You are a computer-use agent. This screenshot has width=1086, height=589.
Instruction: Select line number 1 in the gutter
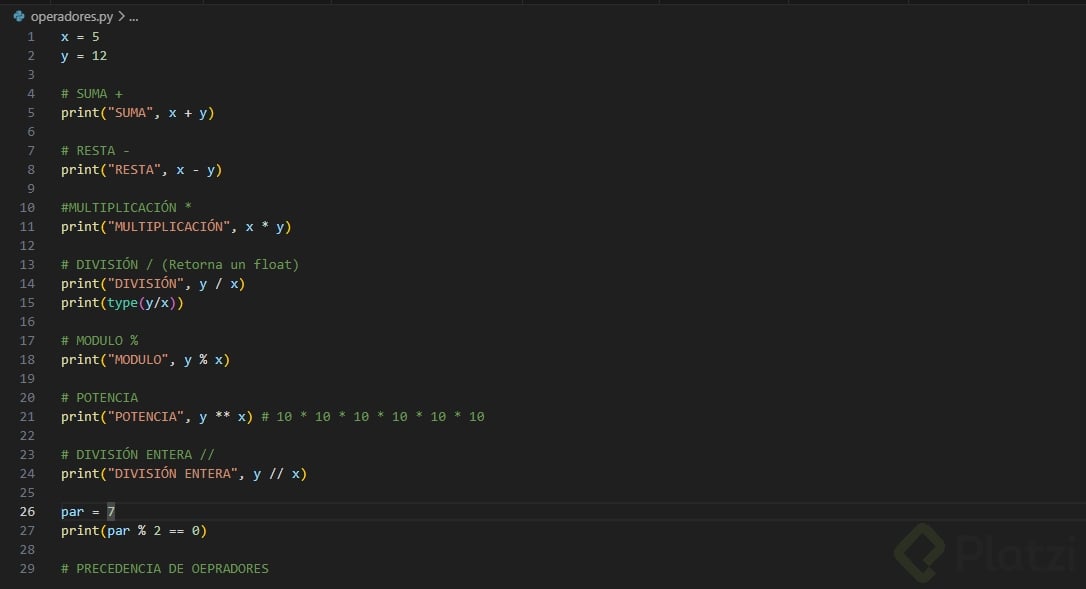31,37
